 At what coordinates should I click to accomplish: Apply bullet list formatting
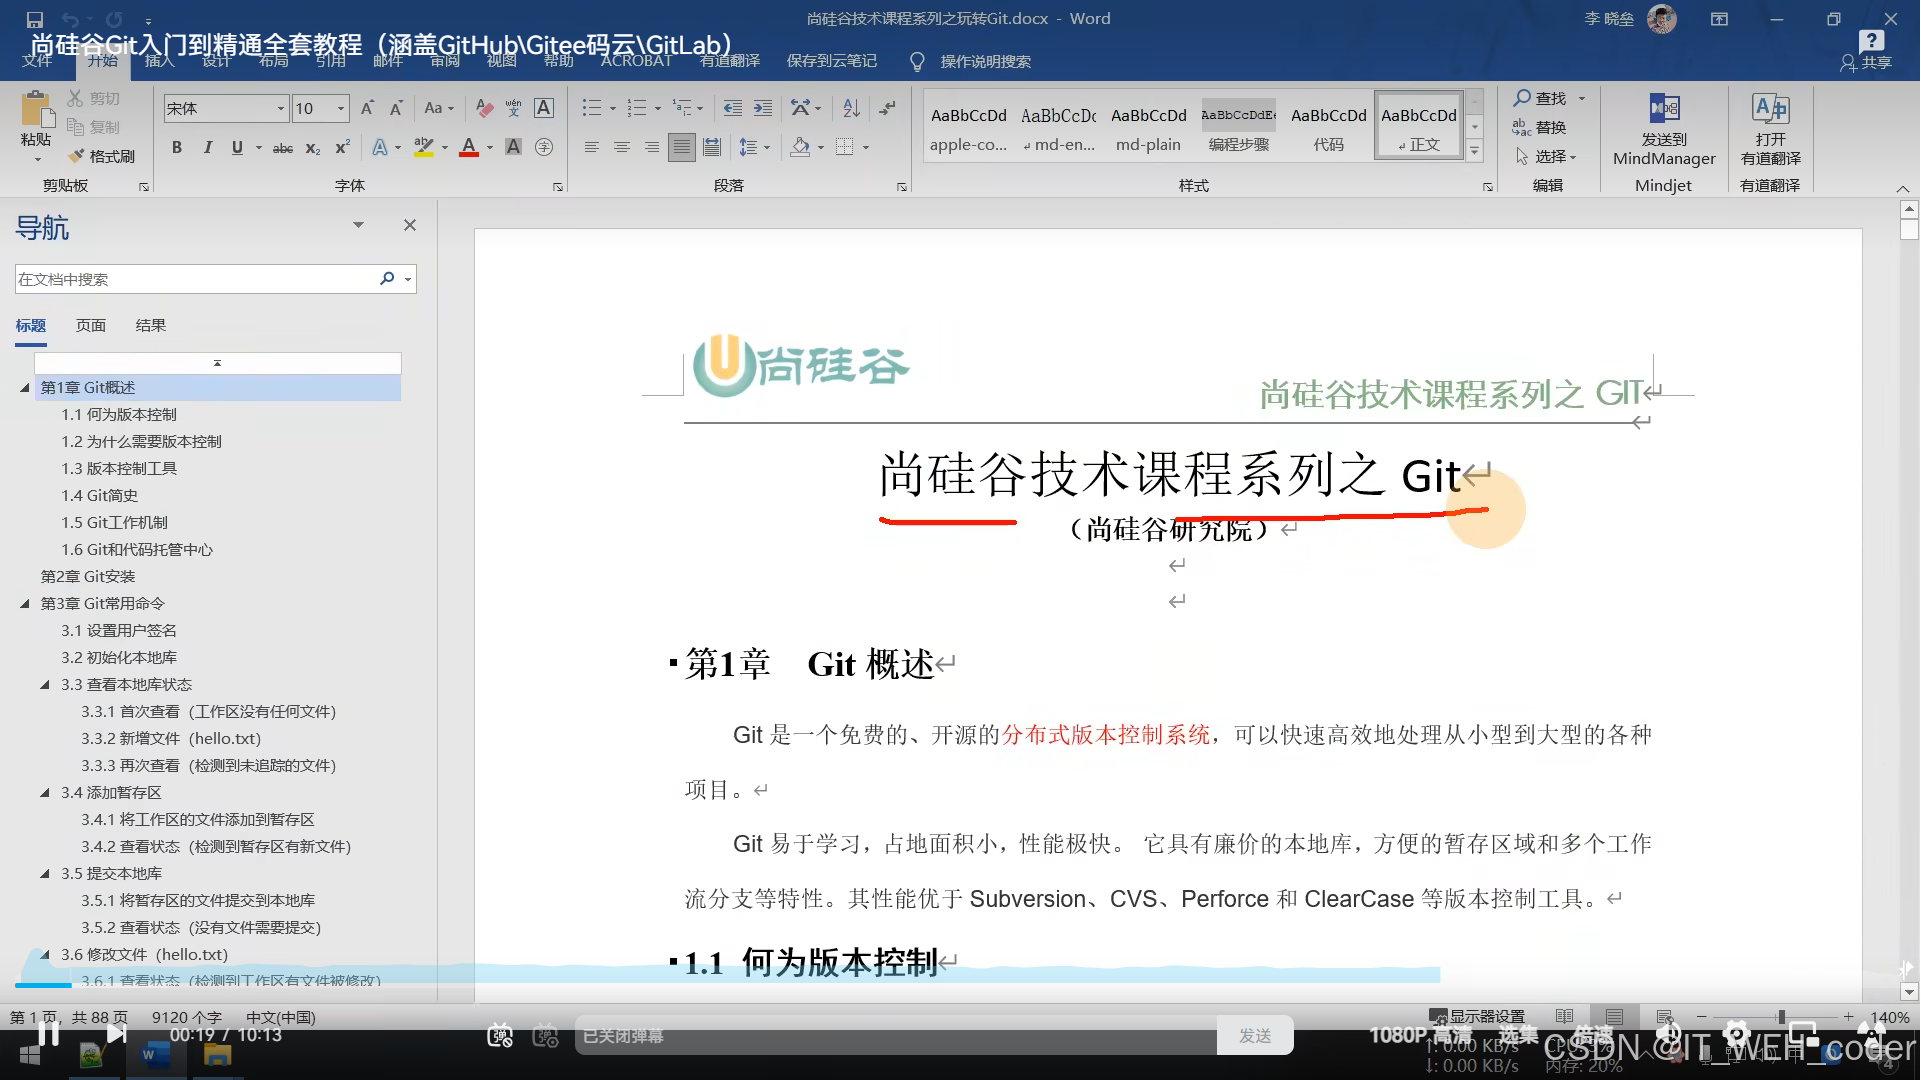click(591, 108)
